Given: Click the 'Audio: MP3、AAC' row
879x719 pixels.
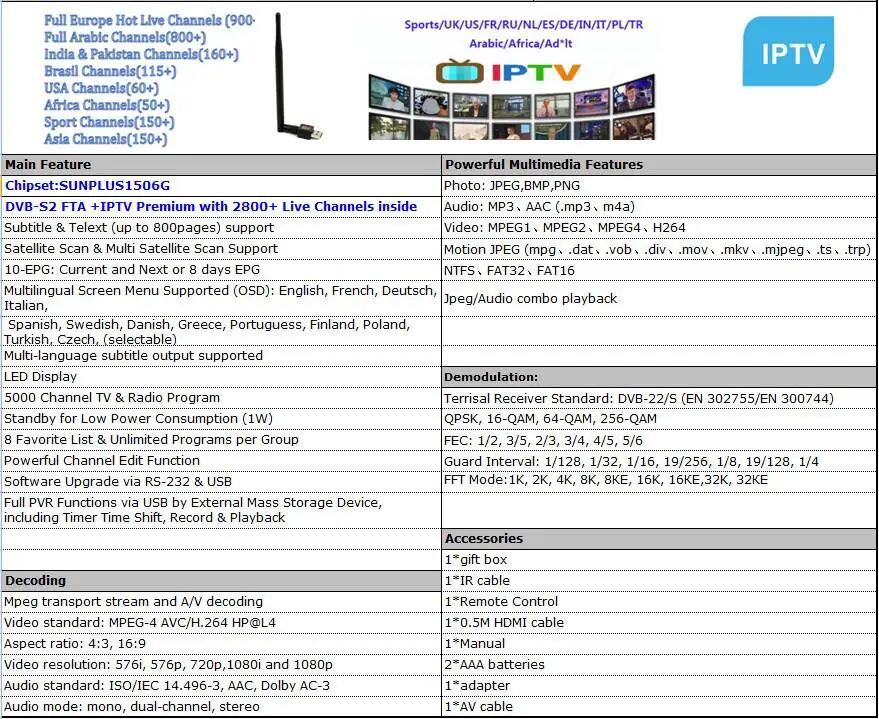Looking at the screenshot, I should tap(659, 207).
